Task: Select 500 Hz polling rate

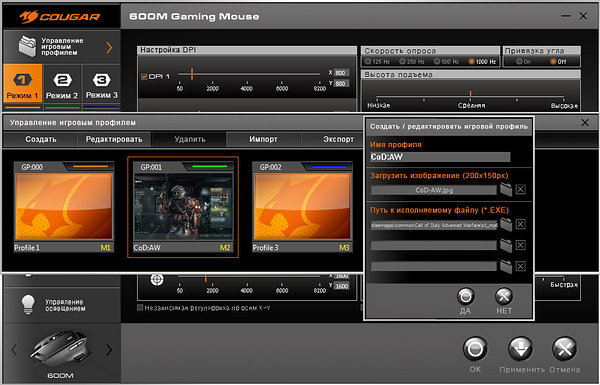Action: pyautogui.click(x=437, y=61)
